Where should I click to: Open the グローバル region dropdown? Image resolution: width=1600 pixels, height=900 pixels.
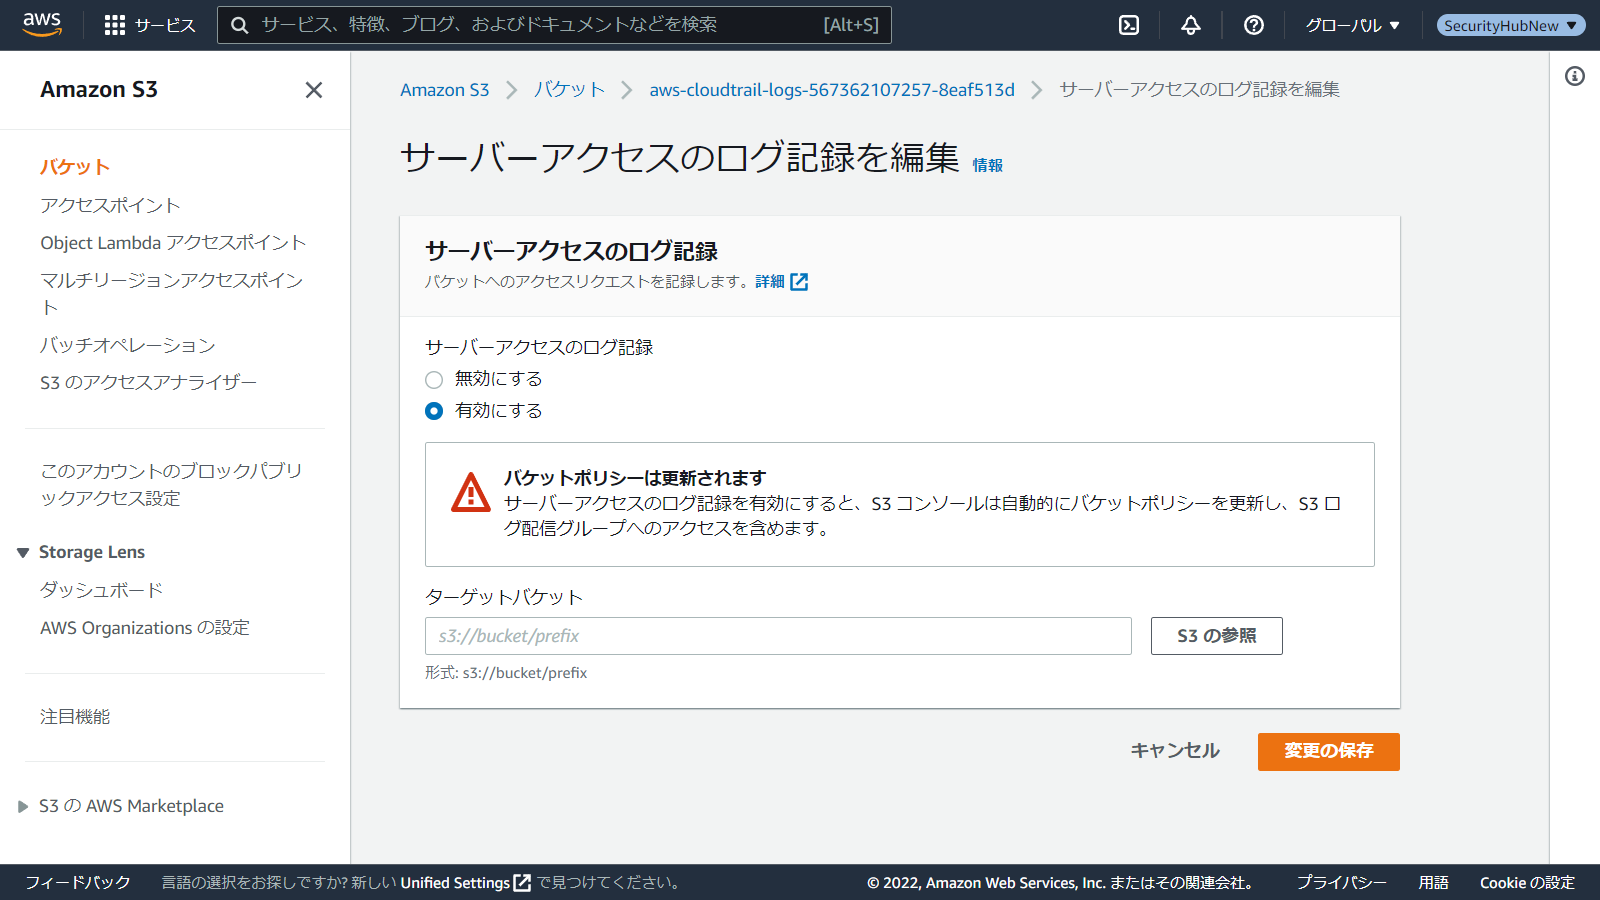coord(1352,25)
